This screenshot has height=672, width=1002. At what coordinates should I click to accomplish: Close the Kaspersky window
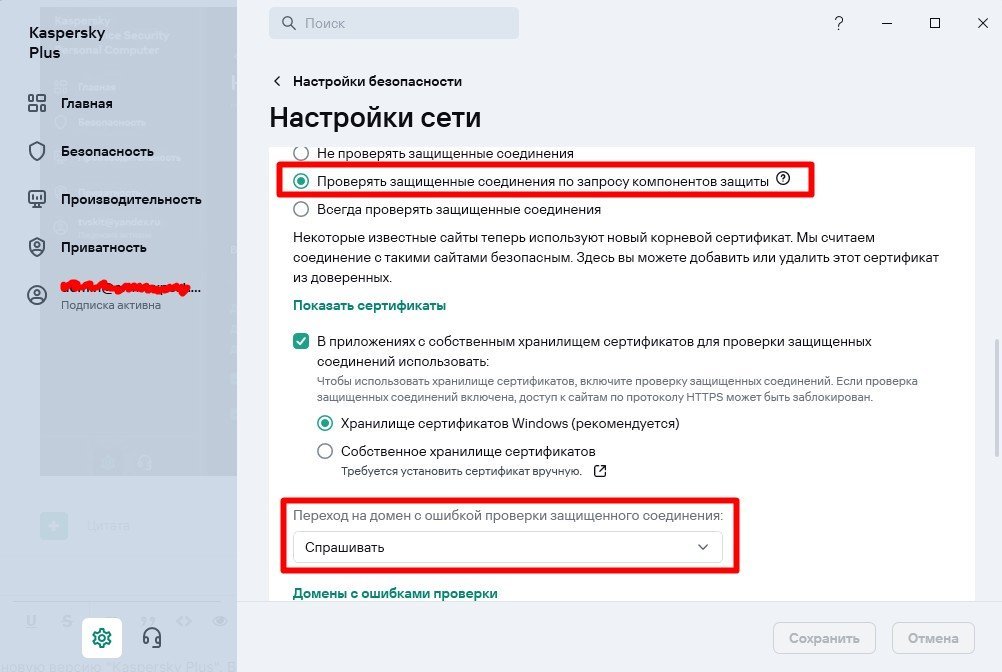(x=983, y=23)
